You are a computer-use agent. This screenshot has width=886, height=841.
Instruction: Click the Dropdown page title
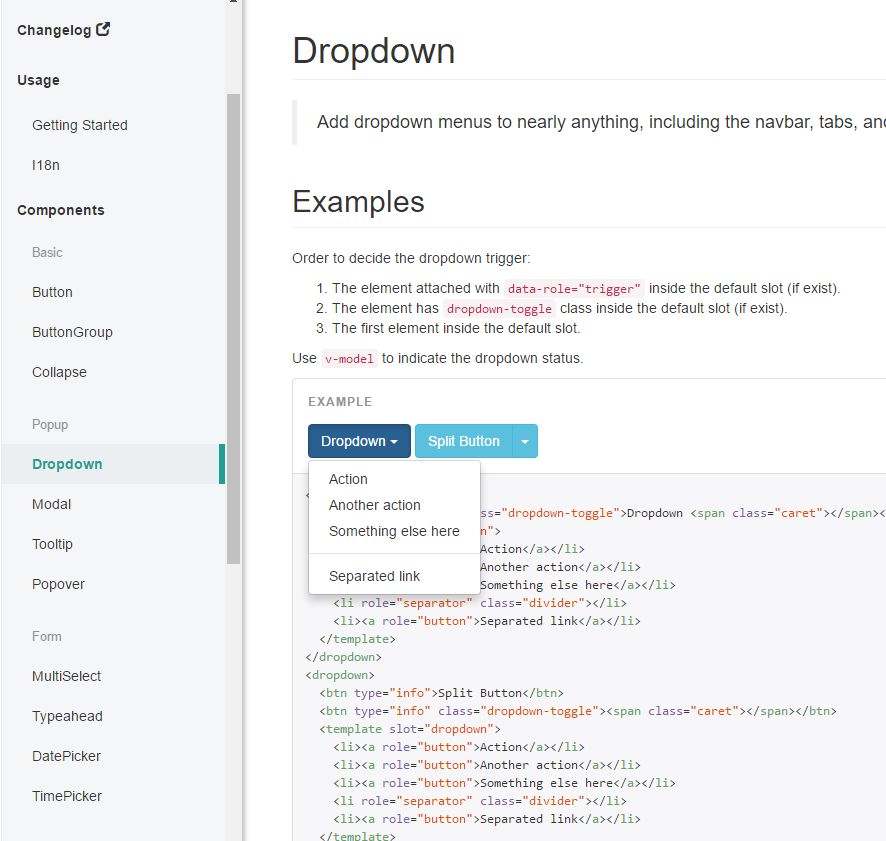click(x=373, y=51)
